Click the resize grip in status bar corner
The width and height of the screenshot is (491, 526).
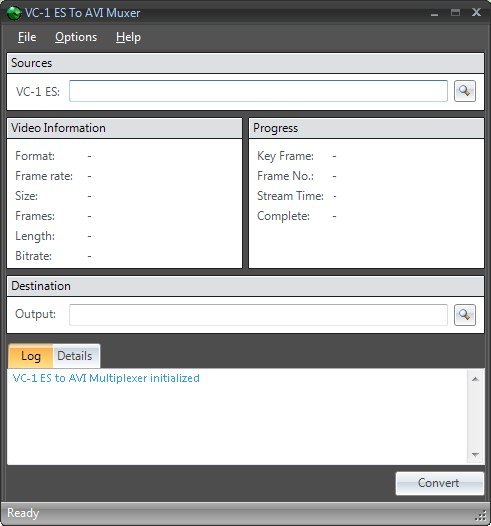click(481, 515)
